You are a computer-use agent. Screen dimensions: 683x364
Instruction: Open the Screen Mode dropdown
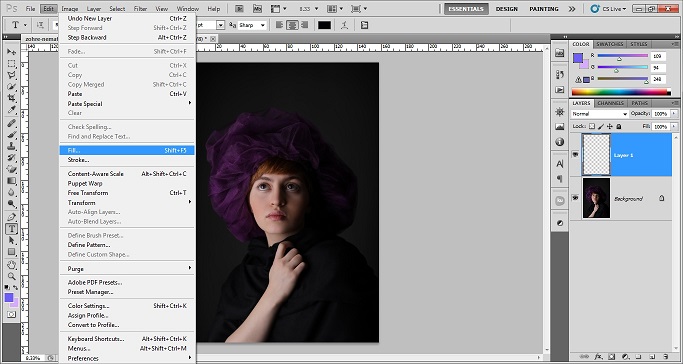[x=359, y=8]
